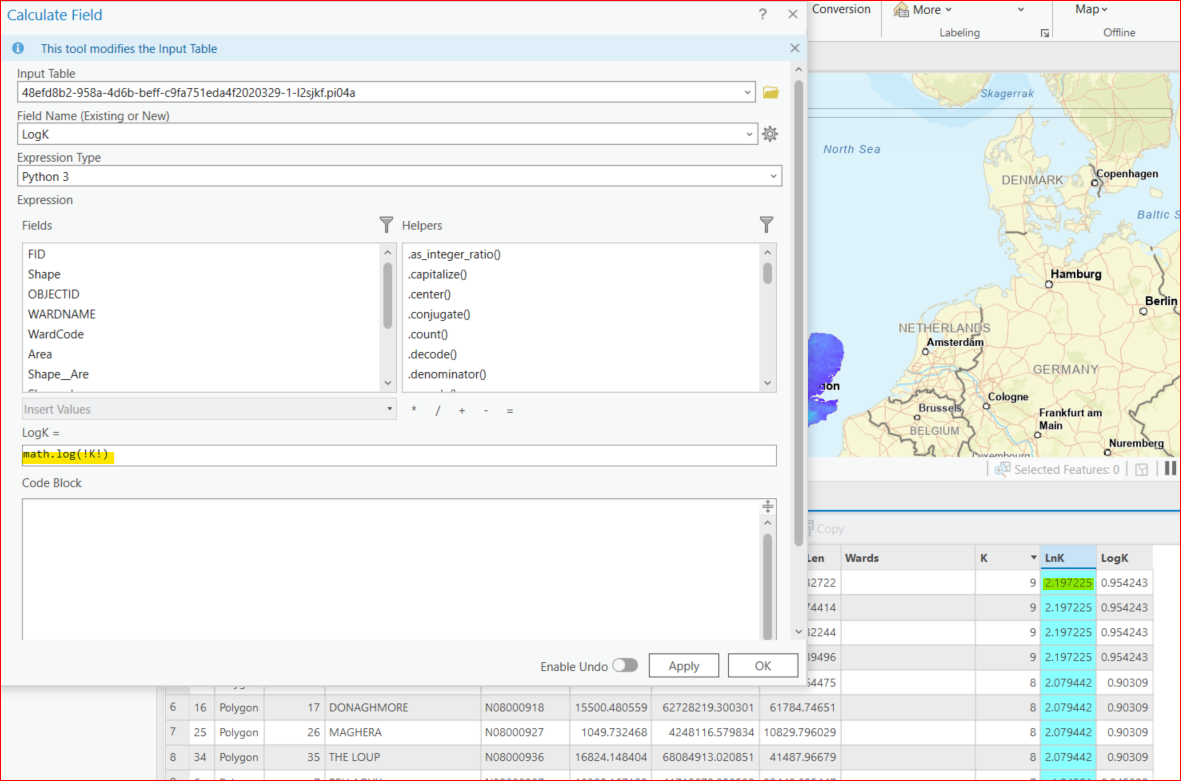
Task: Open field properties with the gear icon
Action: [x=769, y=133]
